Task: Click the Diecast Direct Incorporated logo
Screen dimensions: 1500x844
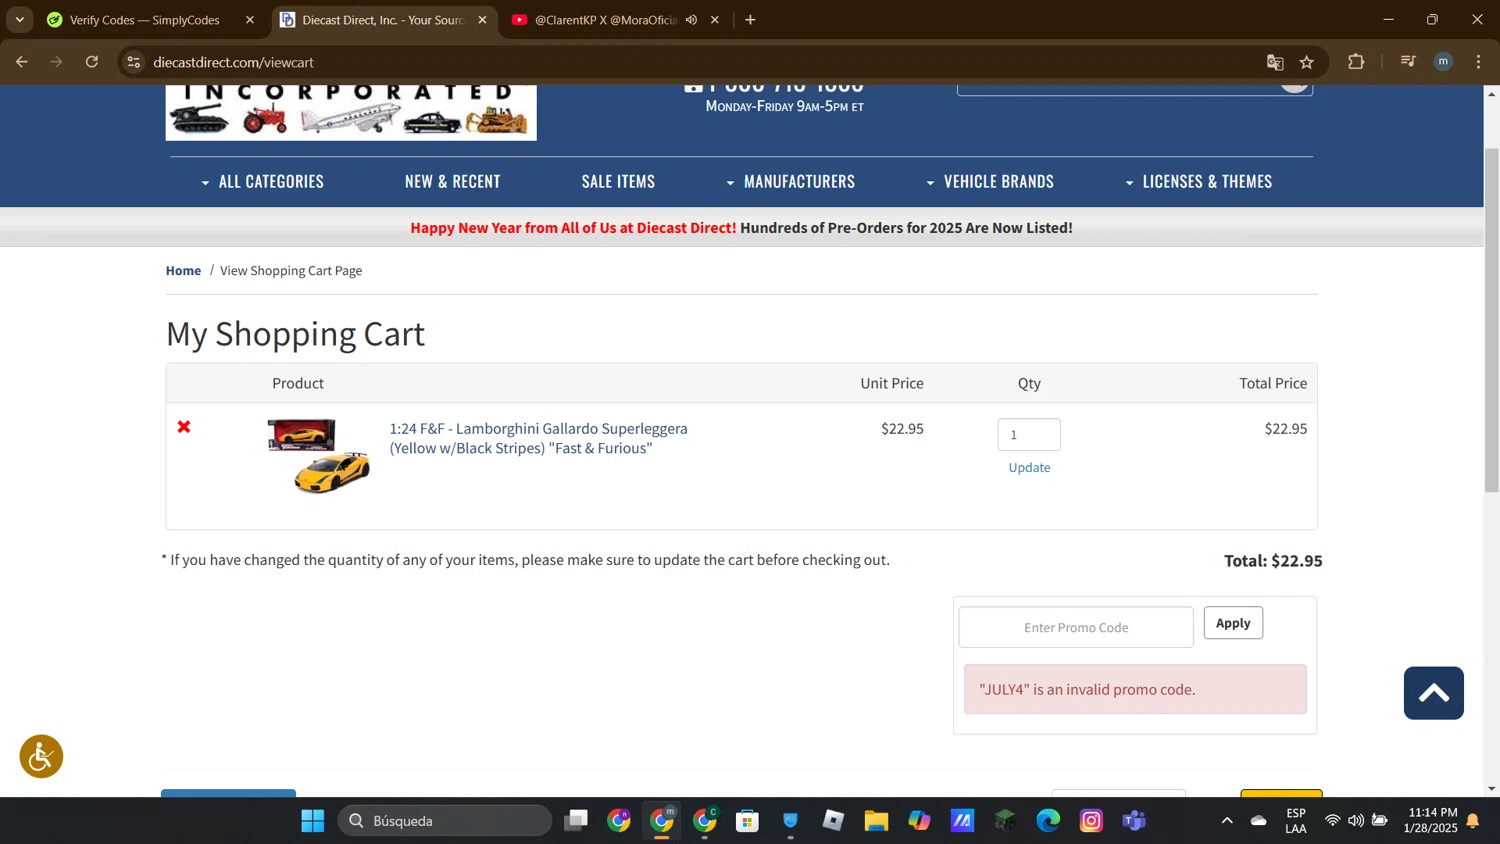Action: (351, 112)
